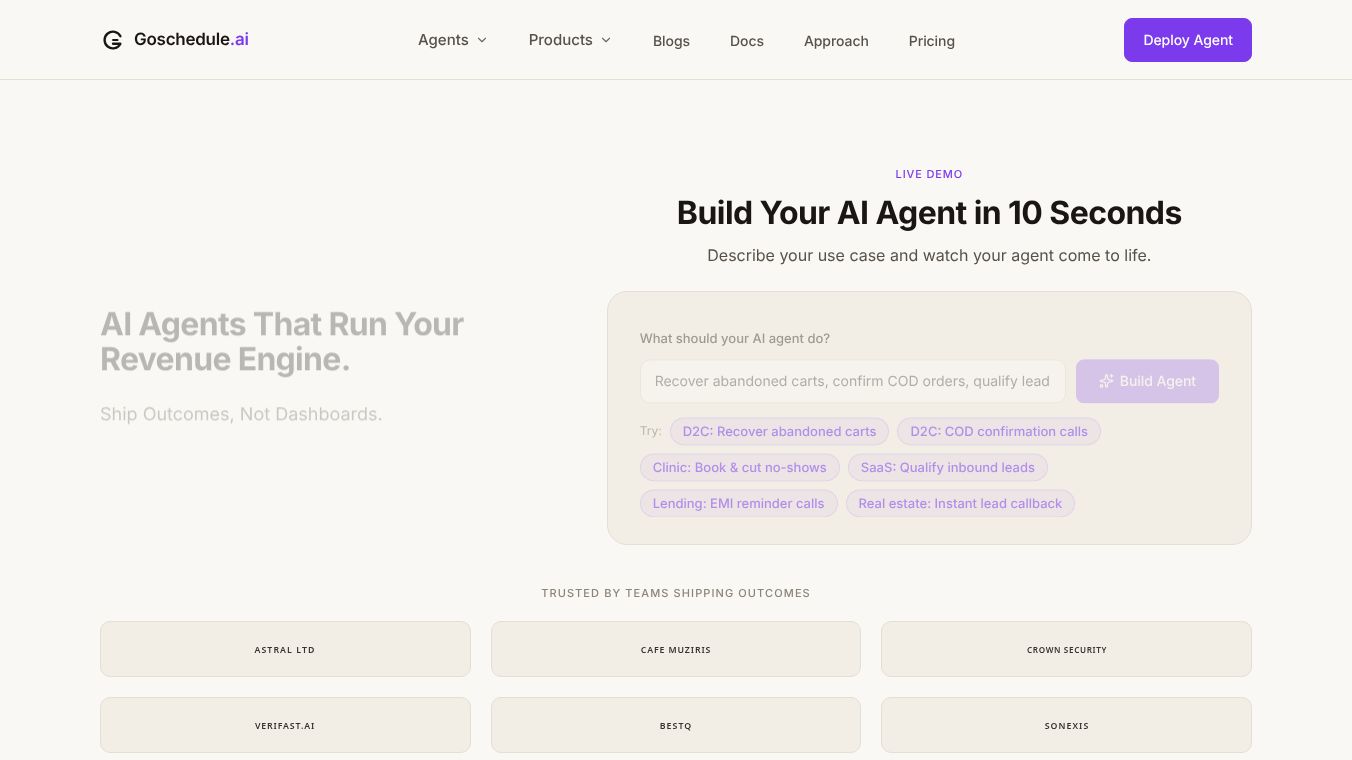Click the Build Agent button
The width and height of the screenshot is (1352, 760).
(x=1147, y=381)
